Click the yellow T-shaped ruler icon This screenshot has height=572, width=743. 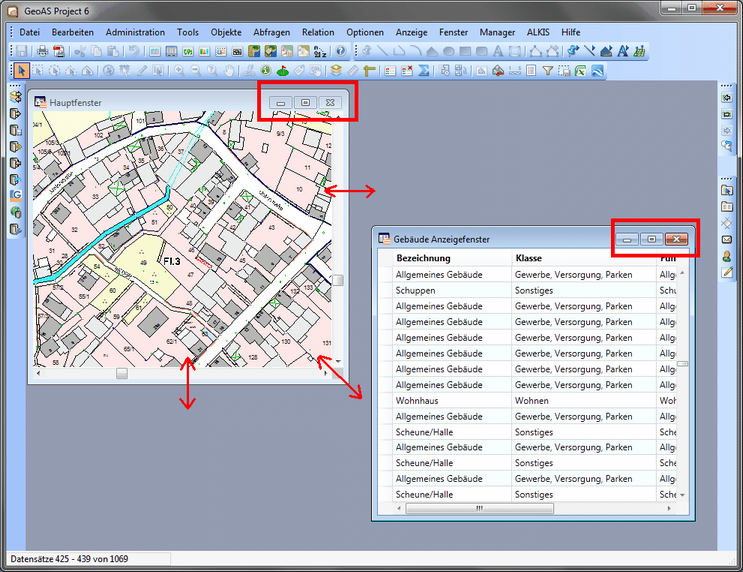pos(369,71)
